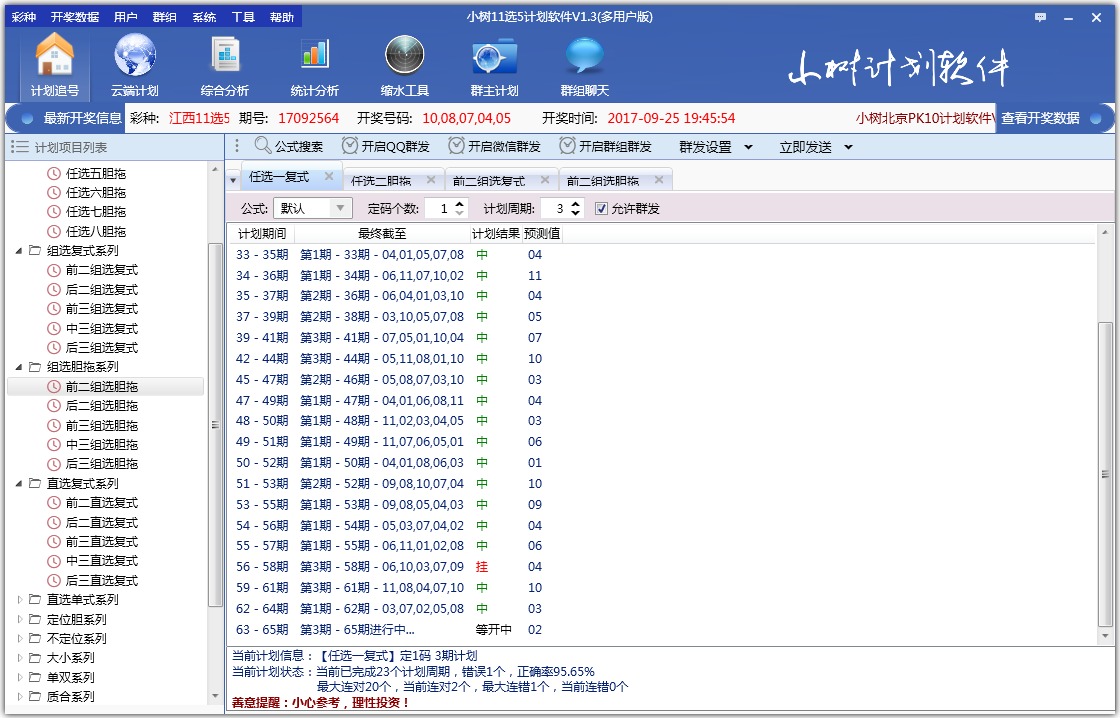This screenshot has height=718, width=1120.
Task: Uncheck the 允许群发 checkbox
Action: tap(600, 207)
